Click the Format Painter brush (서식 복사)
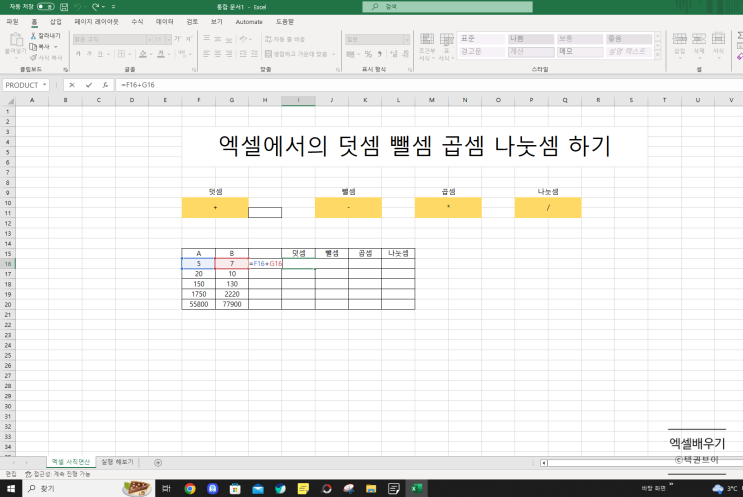The image size is (743, 497). (x=33, y=57)
